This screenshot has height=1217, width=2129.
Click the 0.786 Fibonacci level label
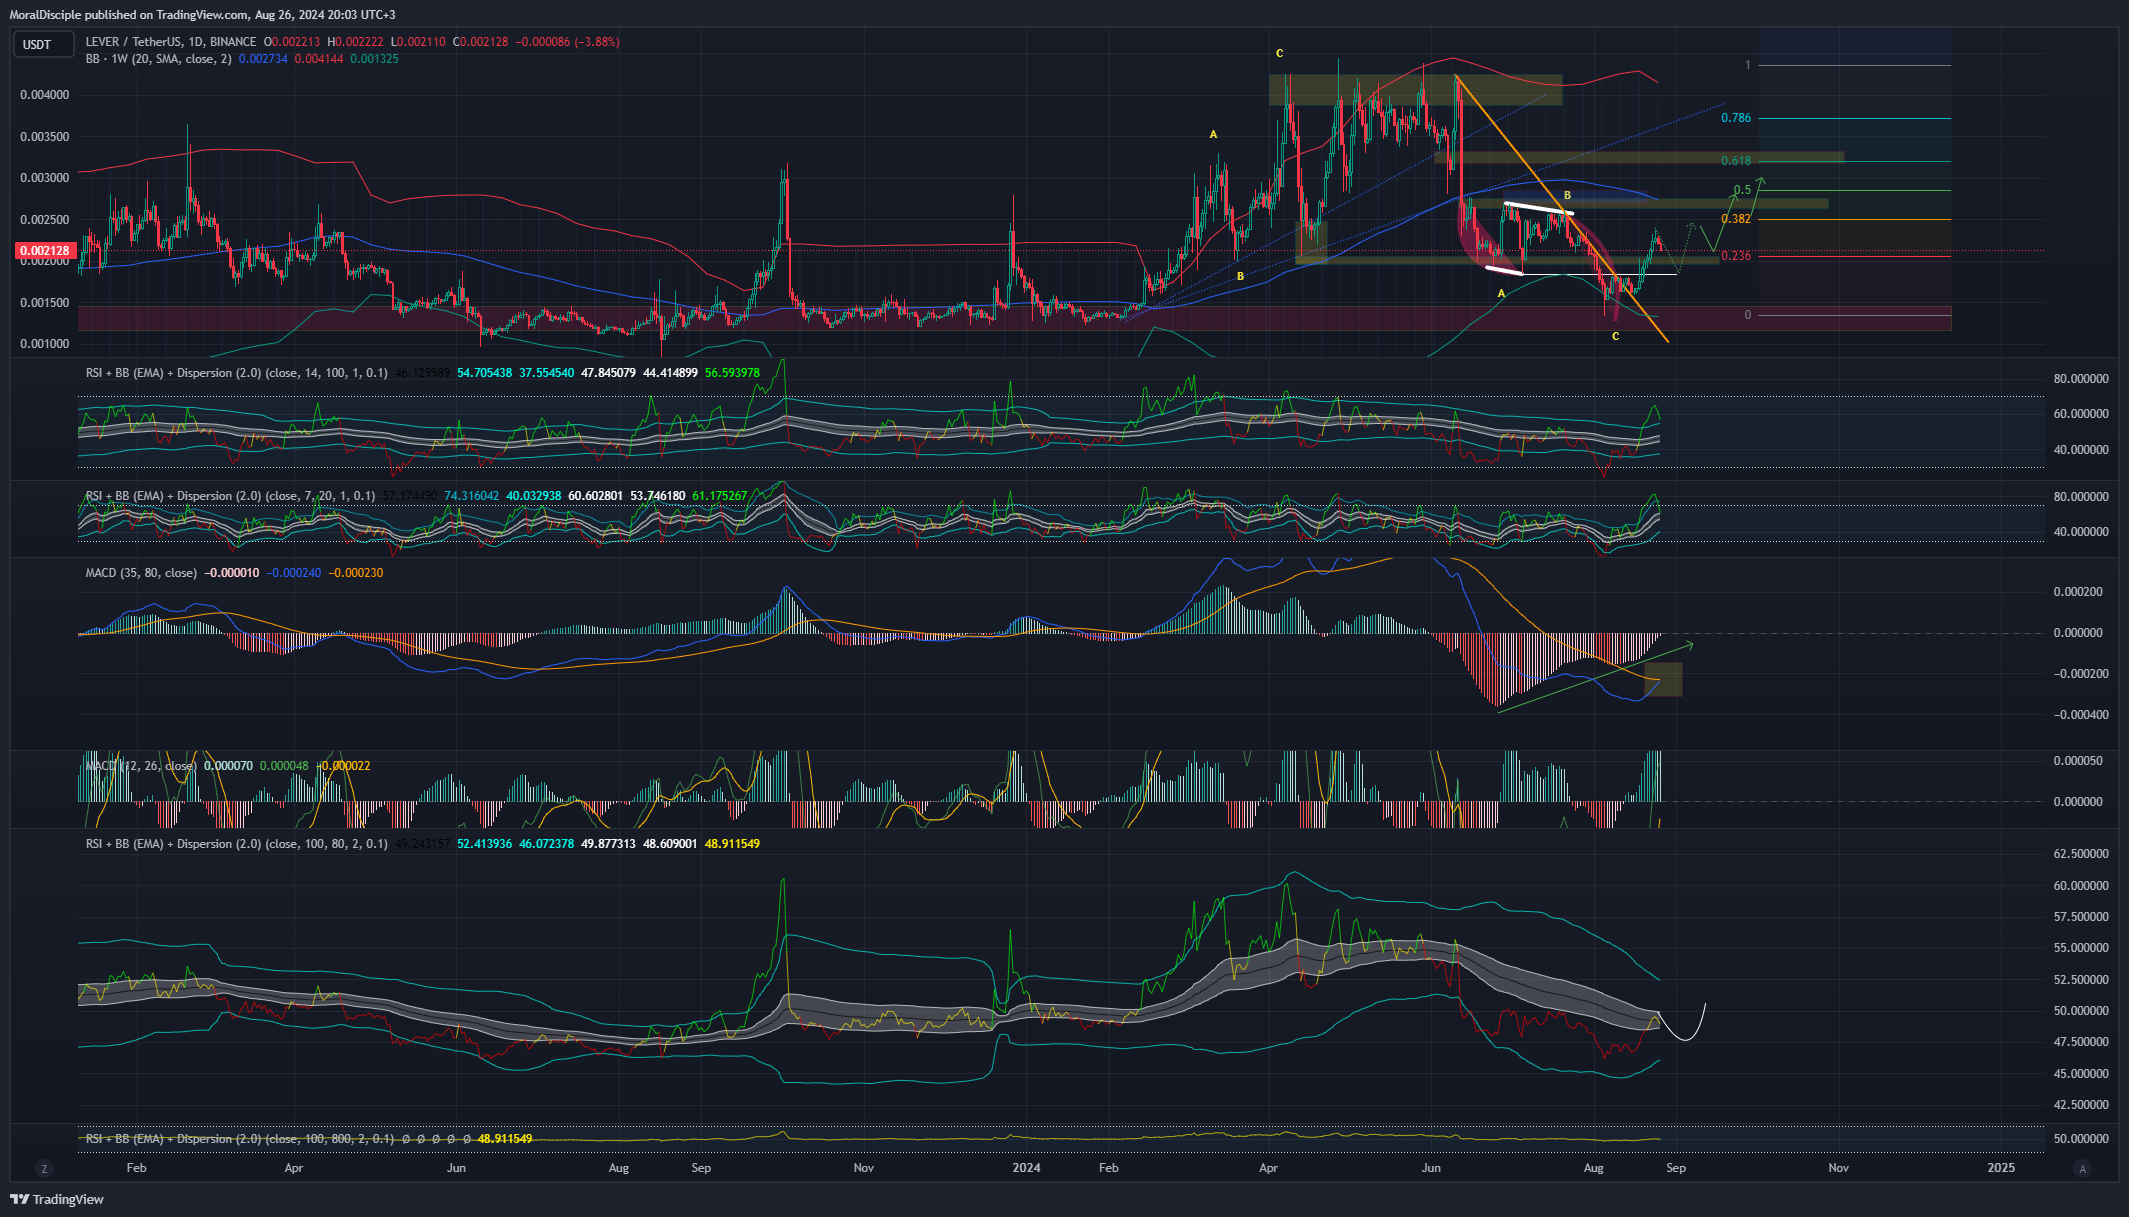click(x=1736, y=118)
